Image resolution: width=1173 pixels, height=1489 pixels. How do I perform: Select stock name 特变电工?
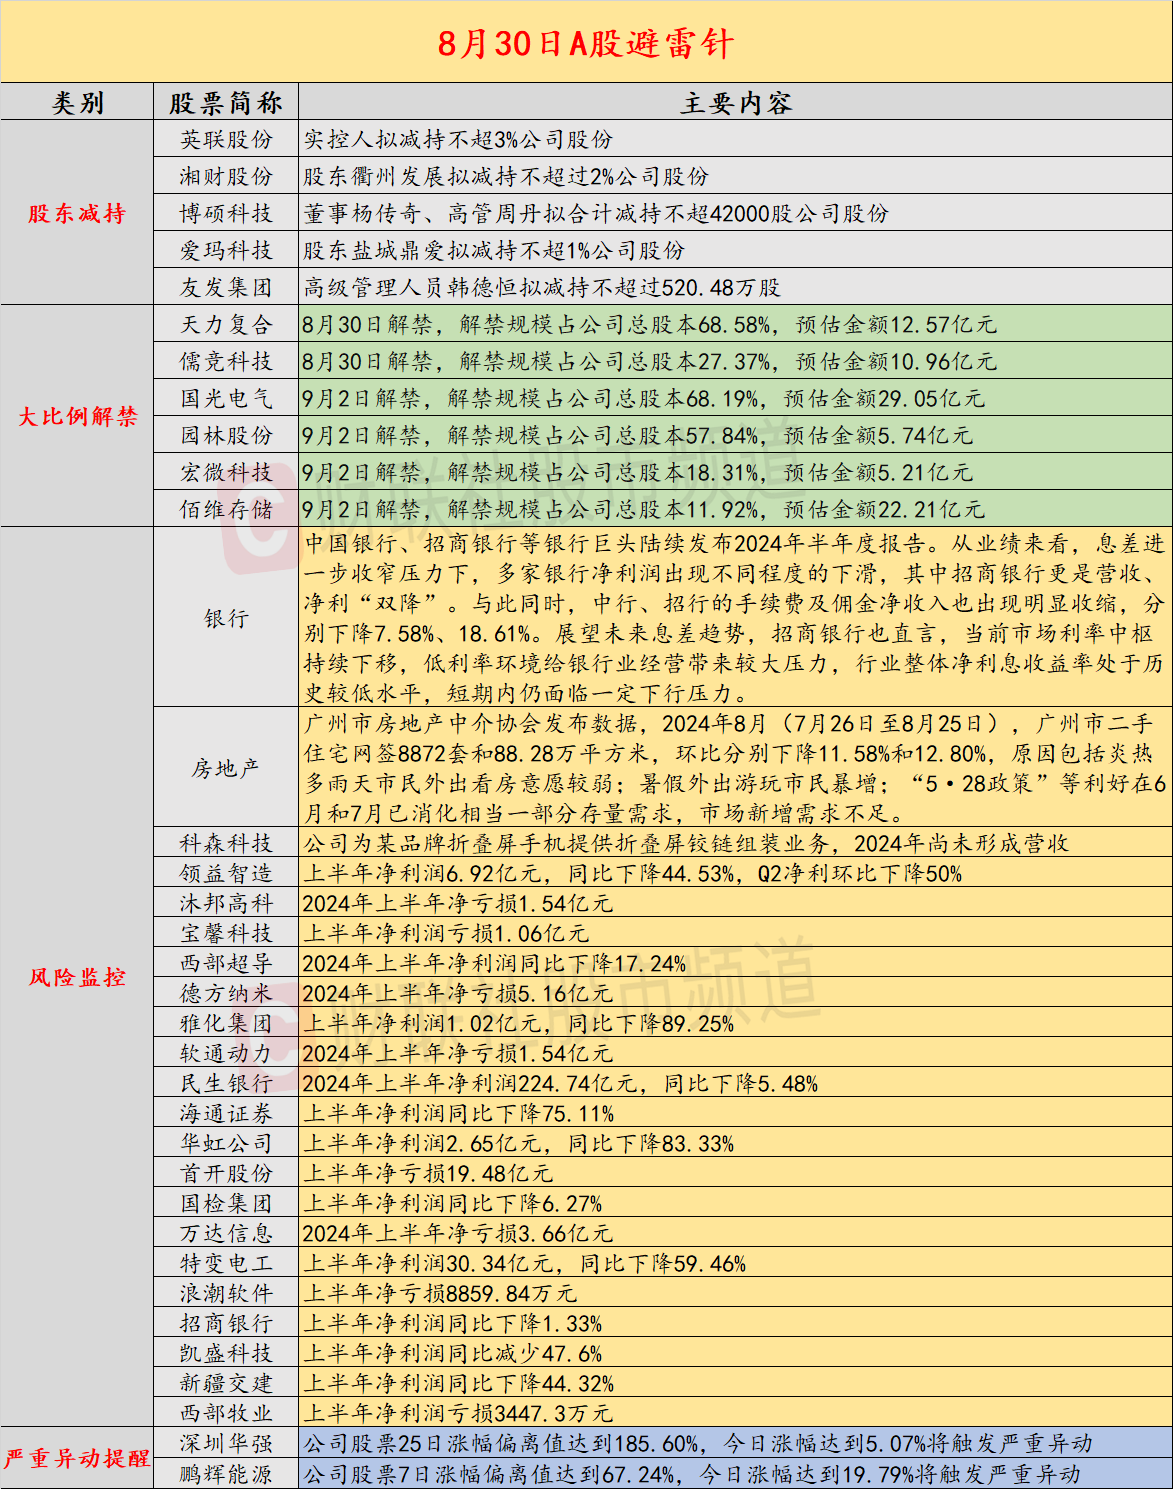[226, 1263]
